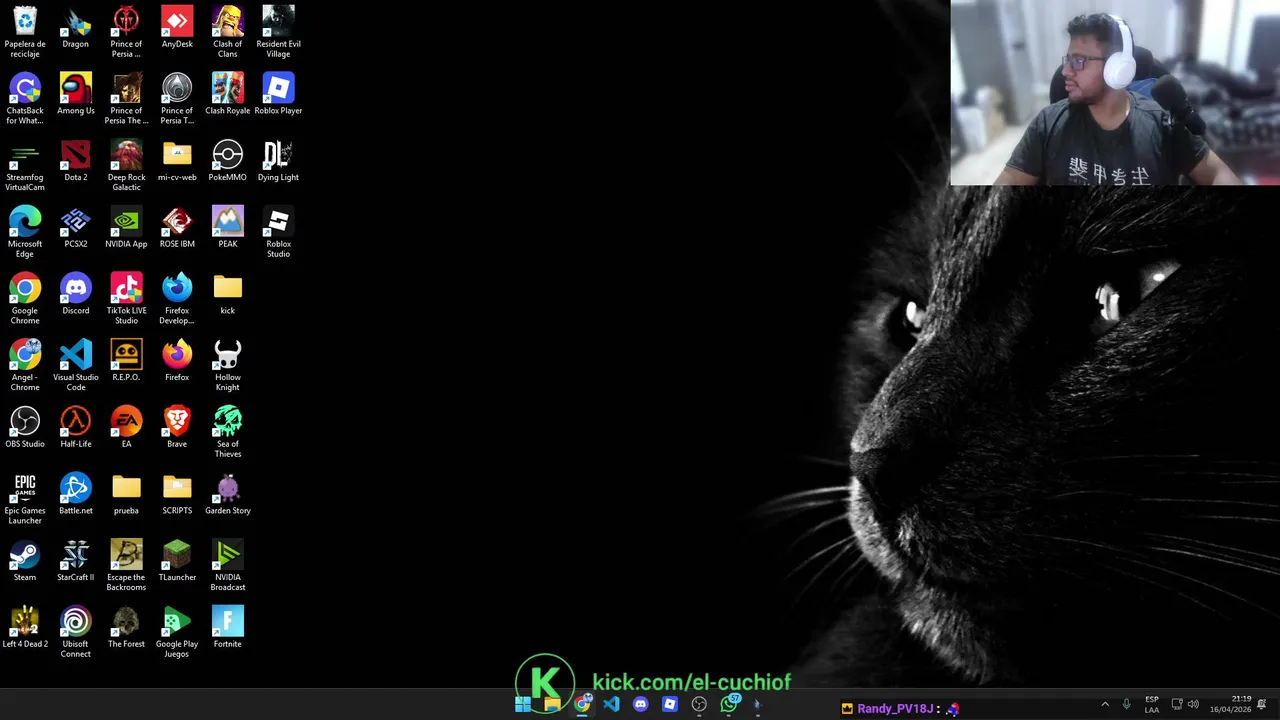Image resolution: width=1280 pixels, height=720 pixels.
Task: Select the EA app icon
Action: (x=126, y=427)
